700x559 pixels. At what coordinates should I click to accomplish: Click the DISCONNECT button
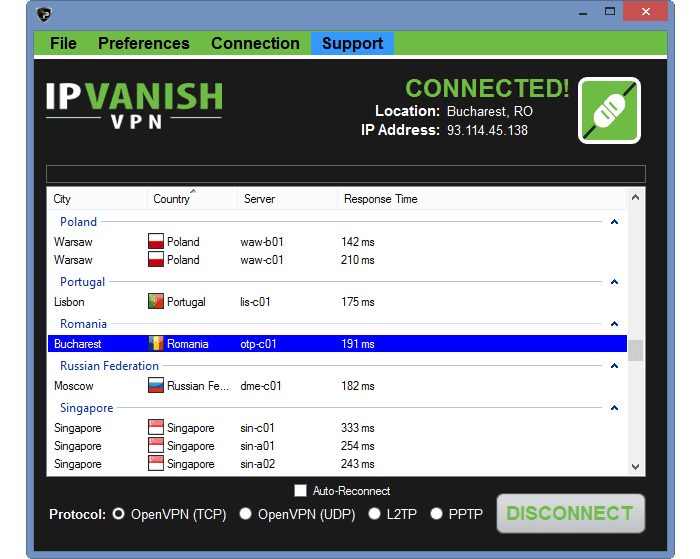(571, 513)
